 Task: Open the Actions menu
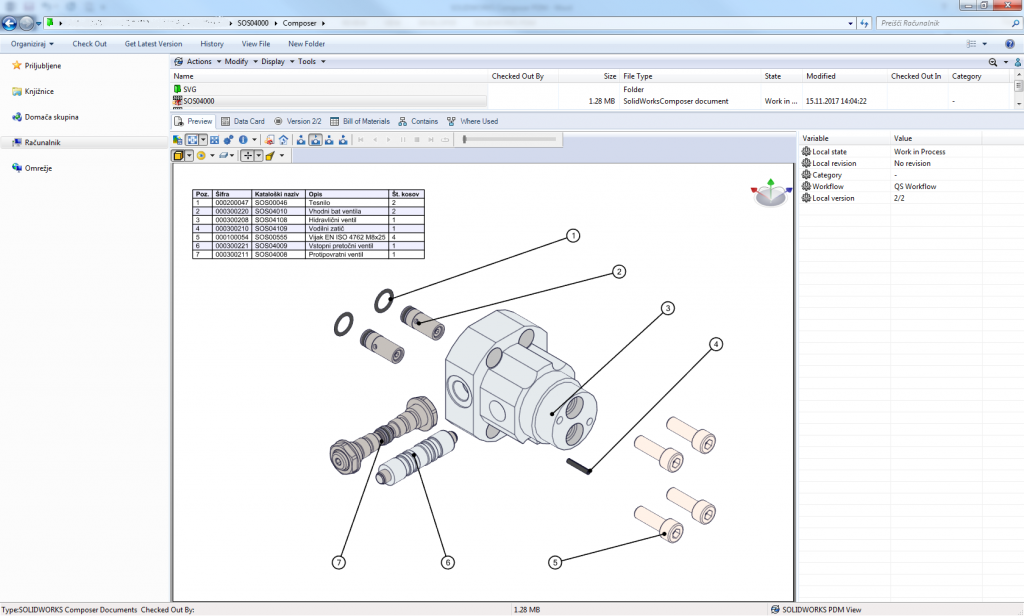200,61
